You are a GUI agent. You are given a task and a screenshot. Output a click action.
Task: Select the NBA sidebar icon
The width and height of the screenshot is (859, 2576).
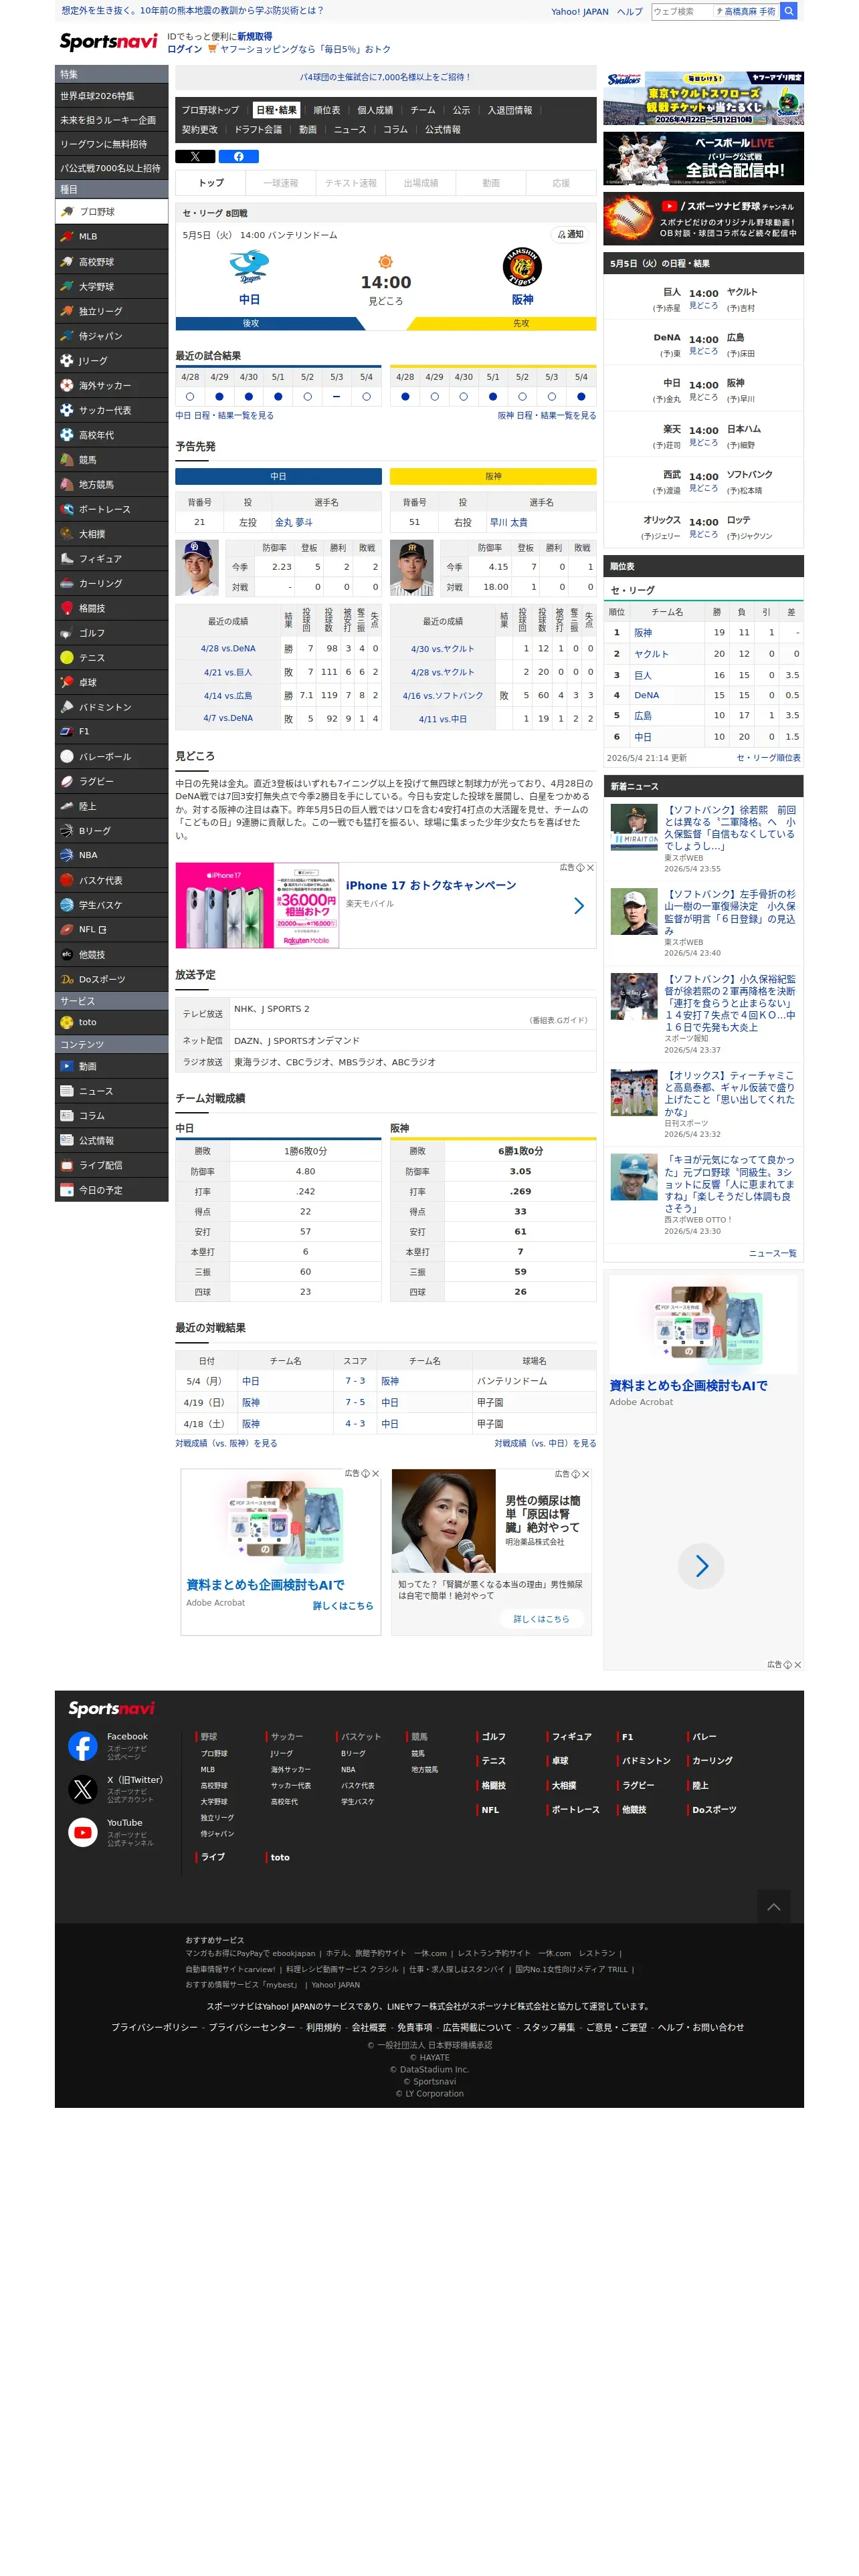coord(67,856)
